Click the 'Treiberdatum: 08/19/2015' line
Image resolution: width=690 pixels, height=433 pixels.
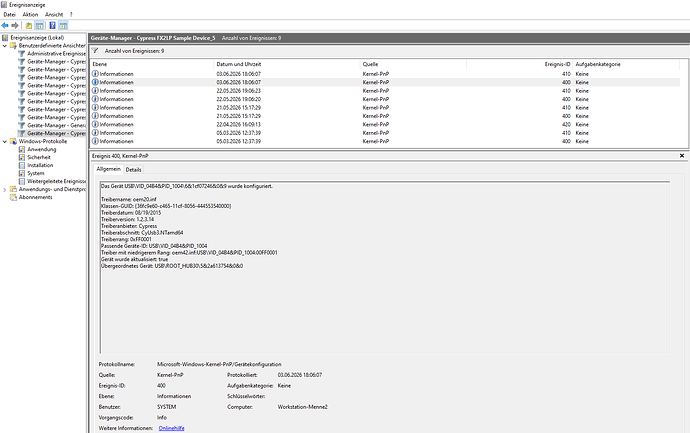pos(131,213)
